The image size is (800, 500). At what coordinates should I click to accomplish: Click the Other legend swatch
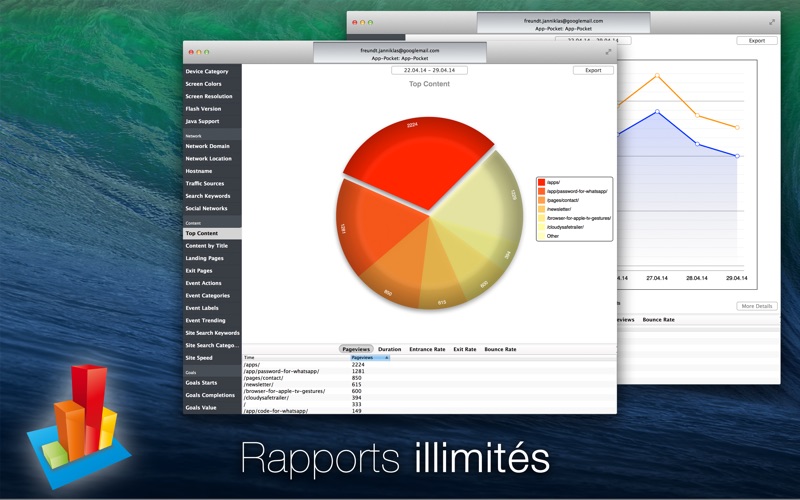click(x=541, y=236)
